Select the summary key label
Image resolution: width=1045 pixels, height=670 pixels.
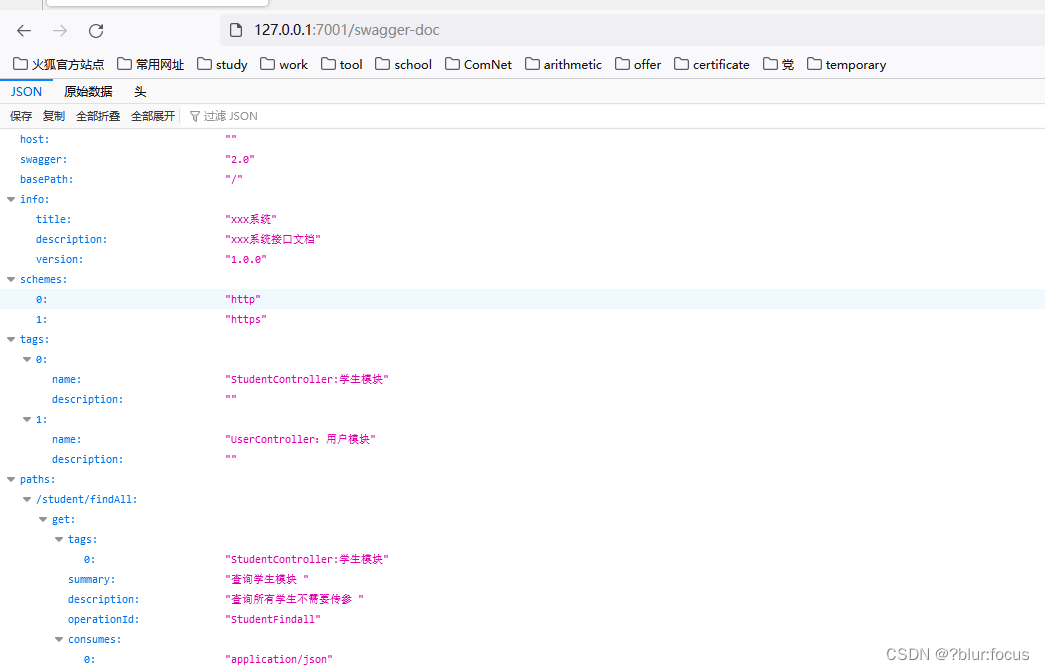91,579
